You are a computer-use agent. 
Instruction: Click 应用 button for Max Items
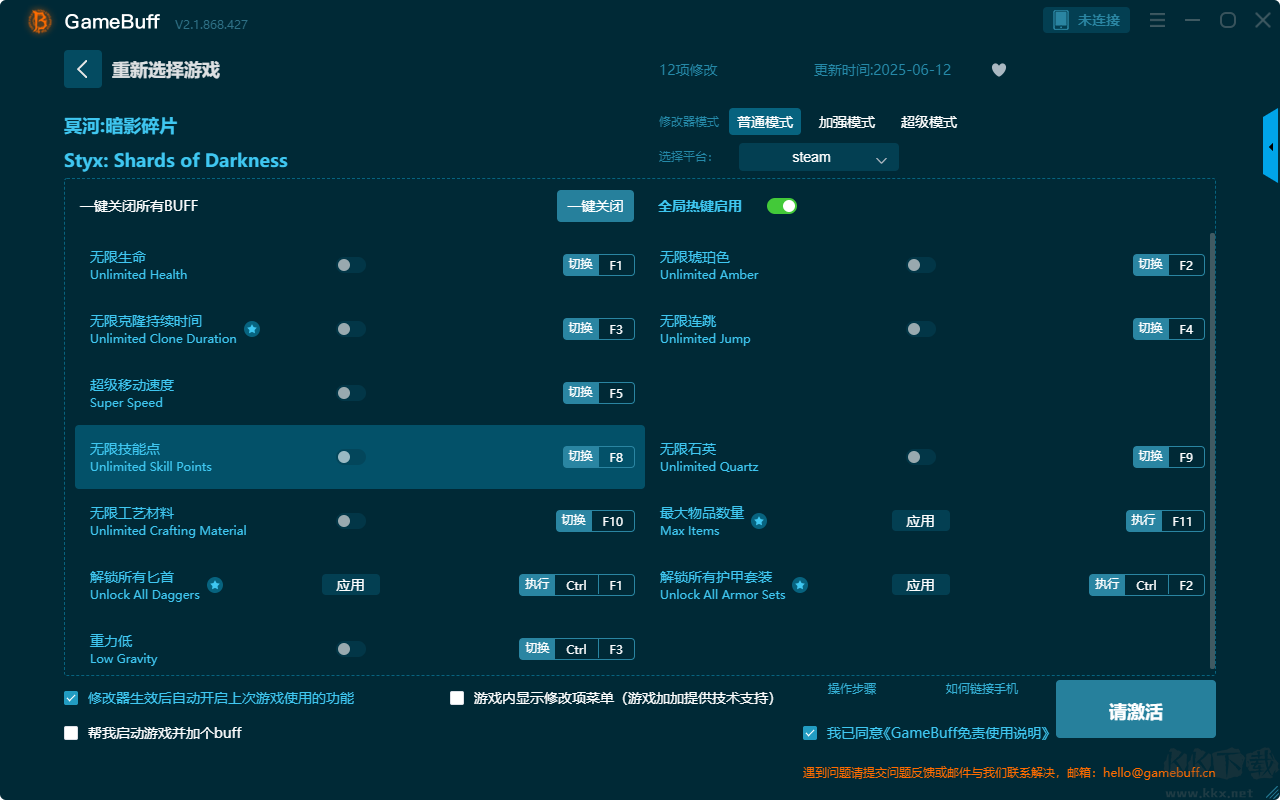click(921, 521)
